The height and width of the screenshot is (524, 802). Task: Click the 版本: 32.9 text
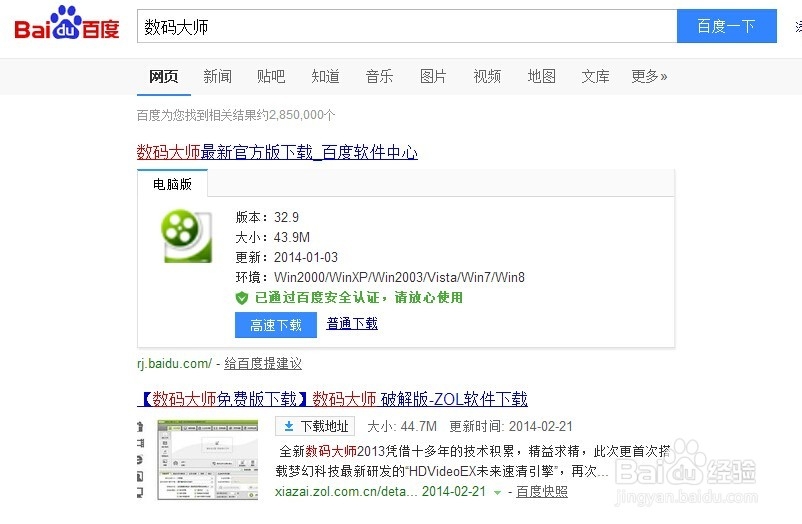tap(267, 217)
